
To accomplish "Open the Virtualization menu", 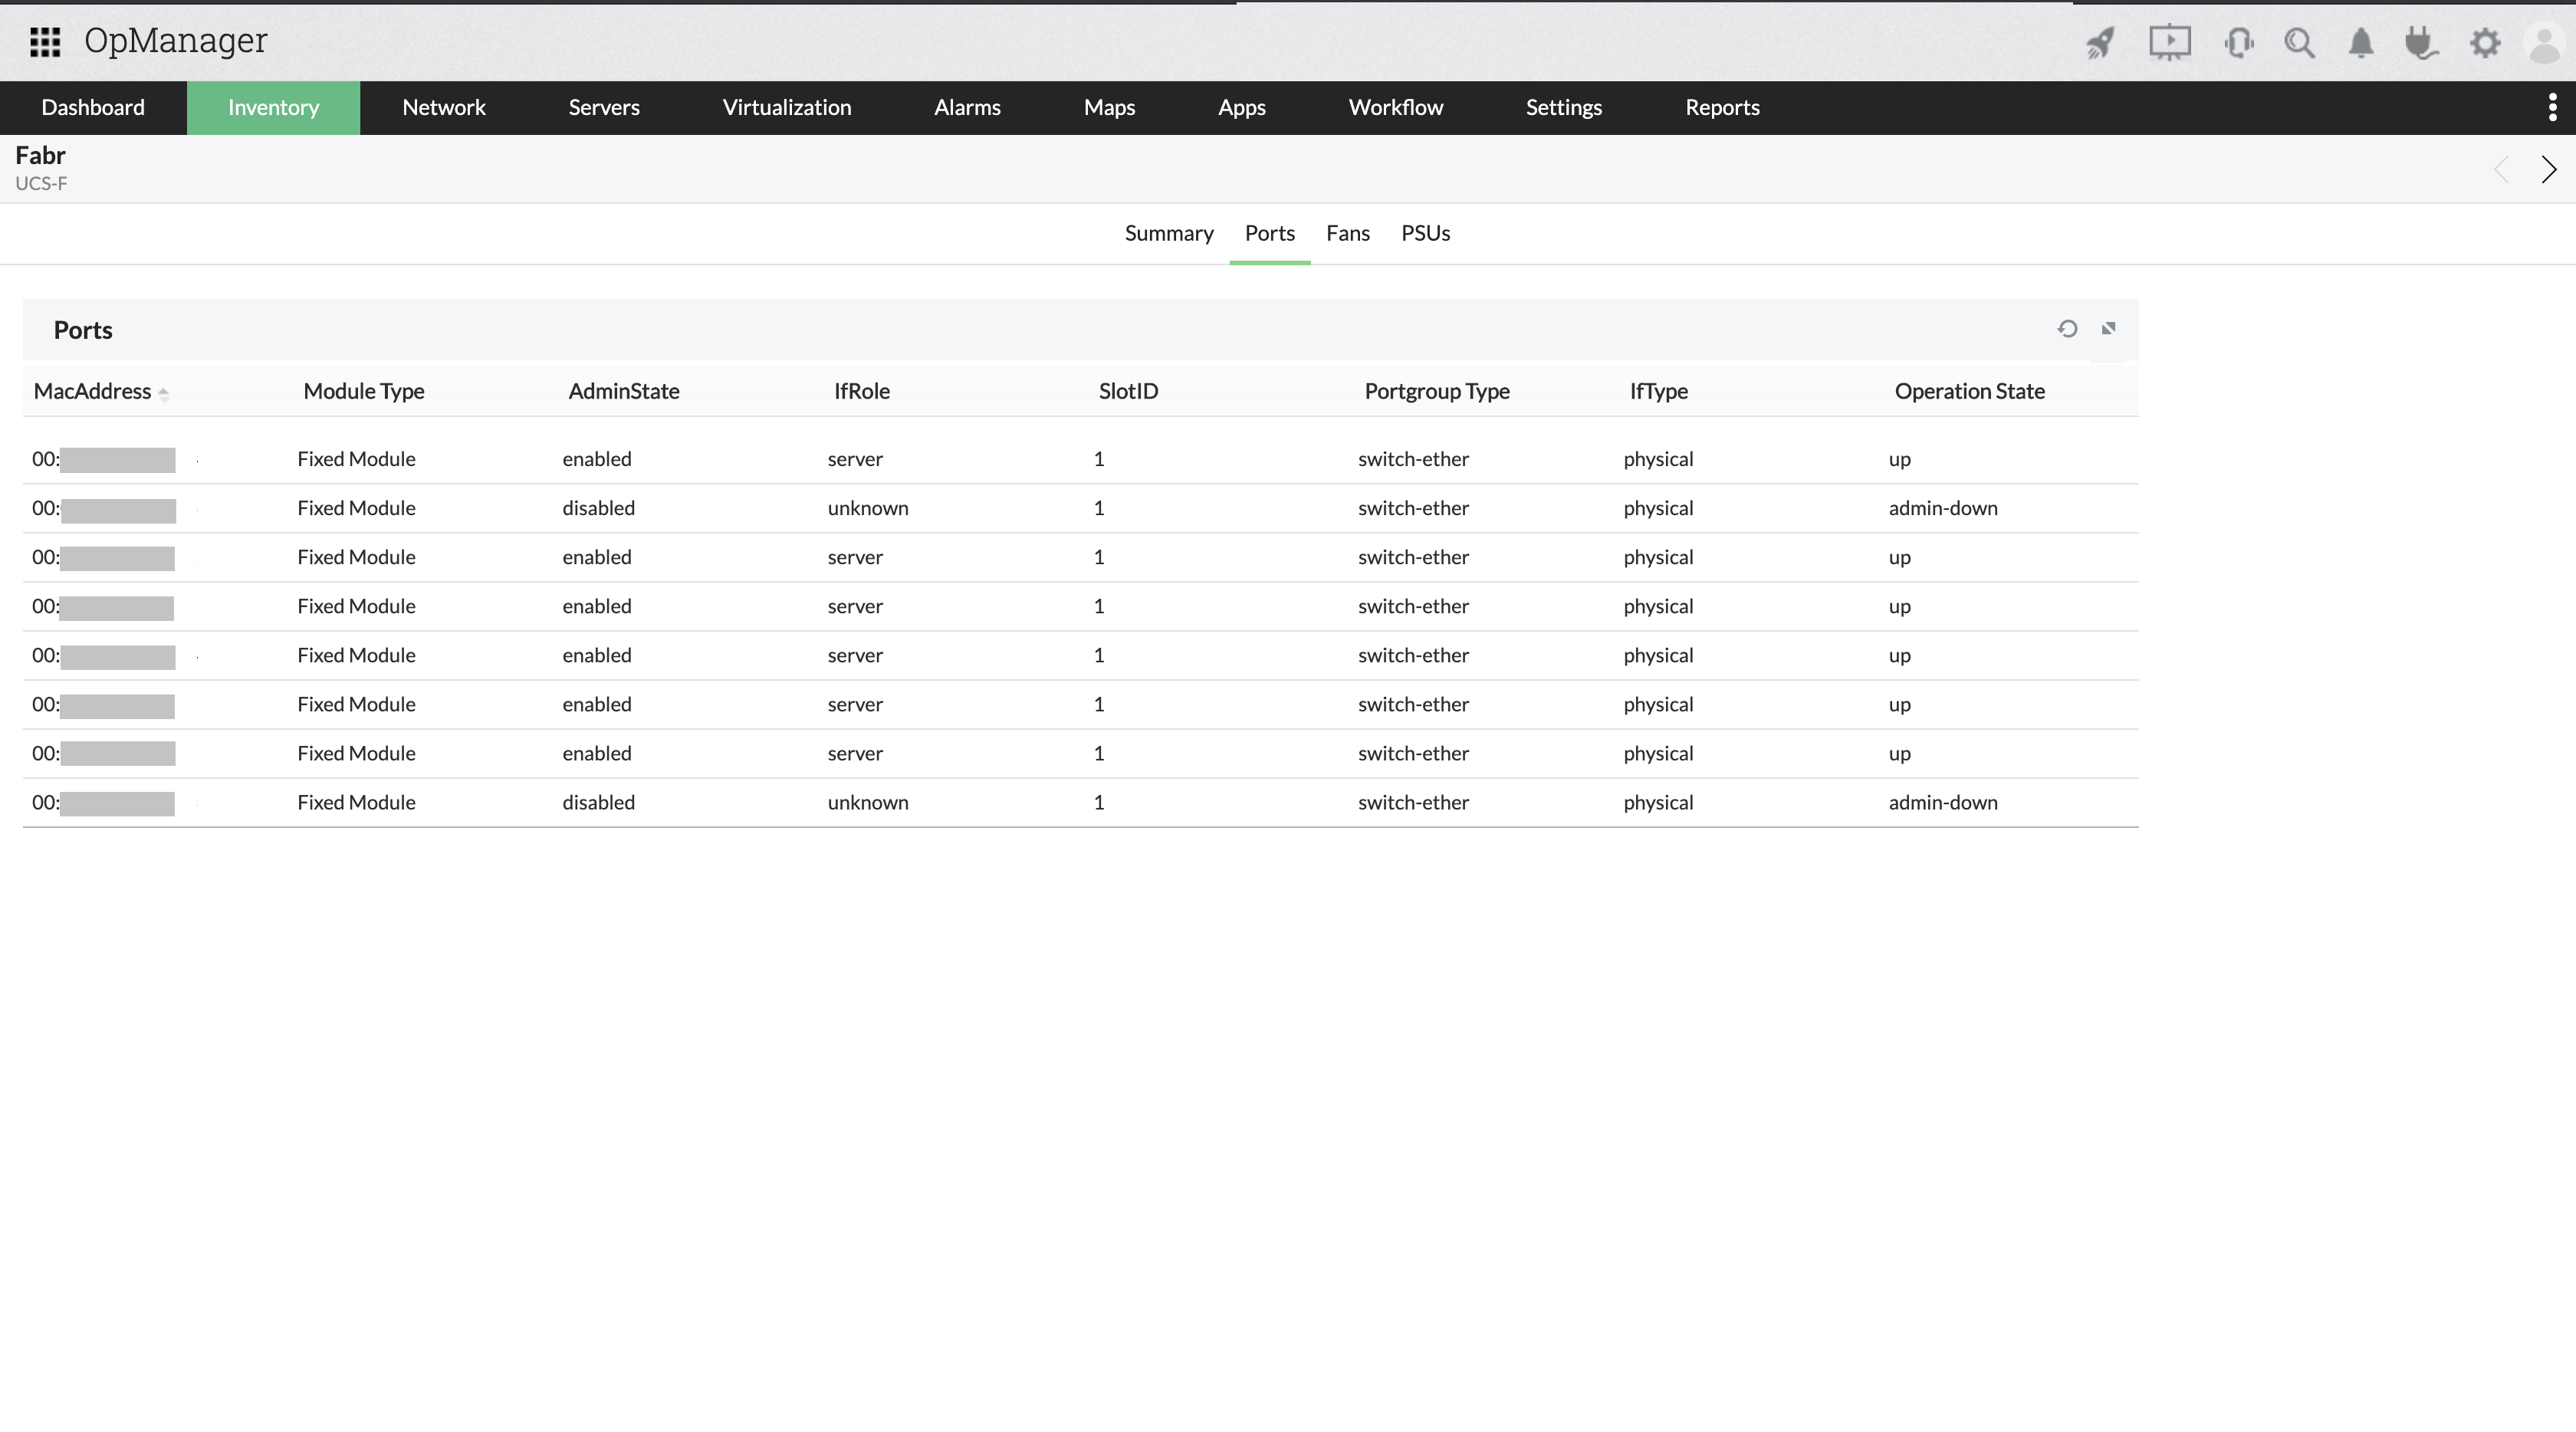I will click(x=787, y=107).
